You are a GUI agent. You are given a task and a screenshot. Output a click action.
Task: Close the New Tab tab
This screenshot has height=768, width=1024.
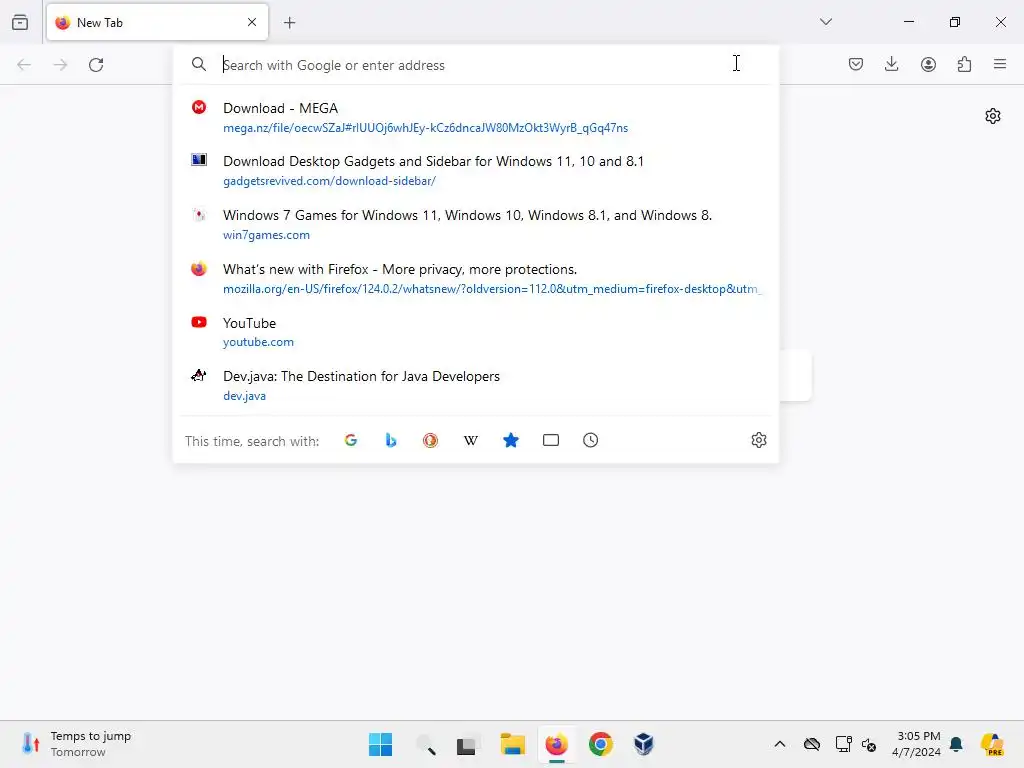tap(252, 22)
